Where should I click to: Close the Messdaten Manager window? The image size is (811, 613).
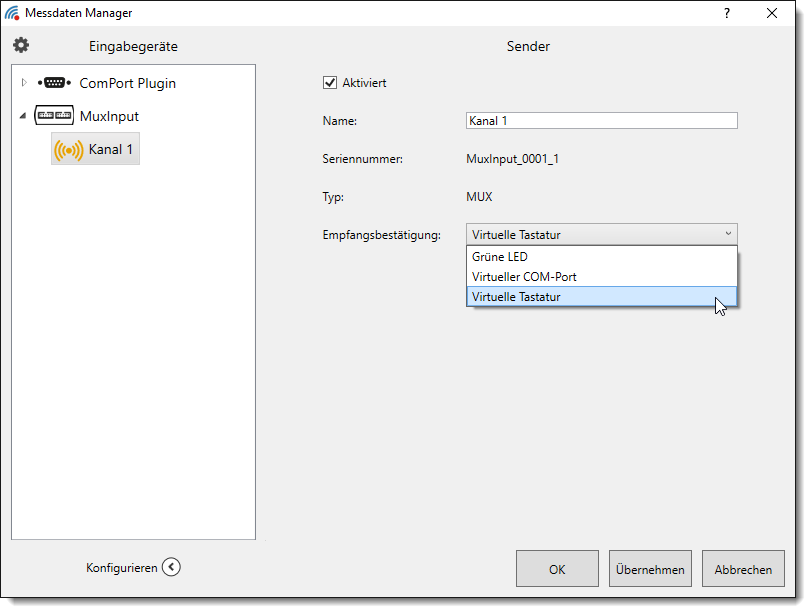[772, 13]
